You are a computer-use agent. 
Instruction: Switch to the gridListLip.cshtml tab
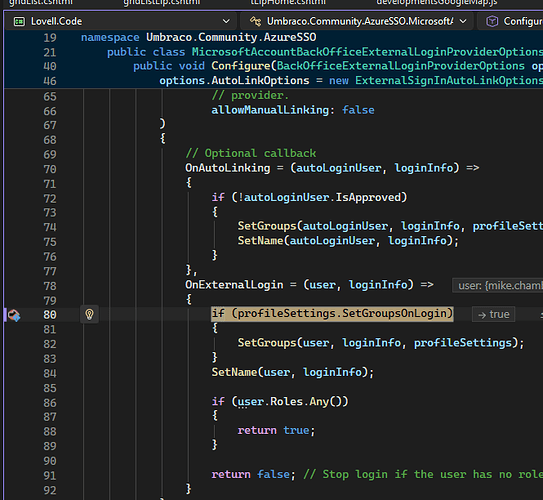[162, 3]
